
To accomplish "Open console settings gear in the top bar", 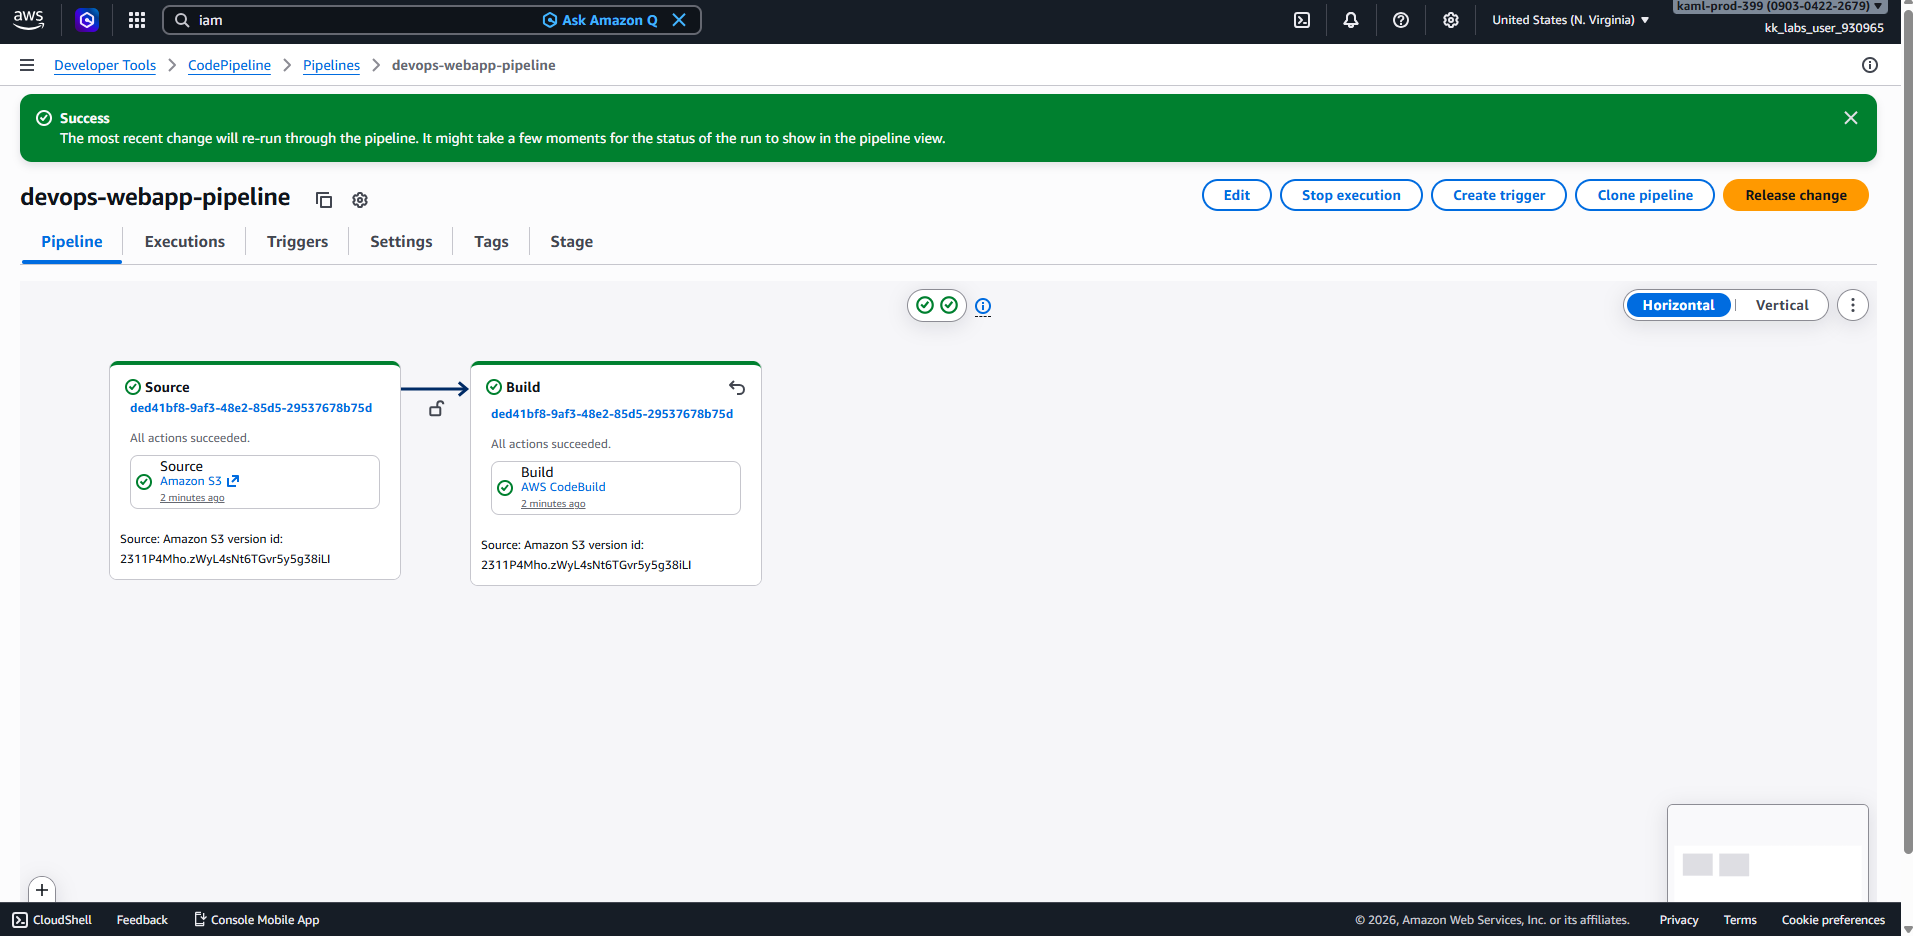I will click(x=1451, y=20).
